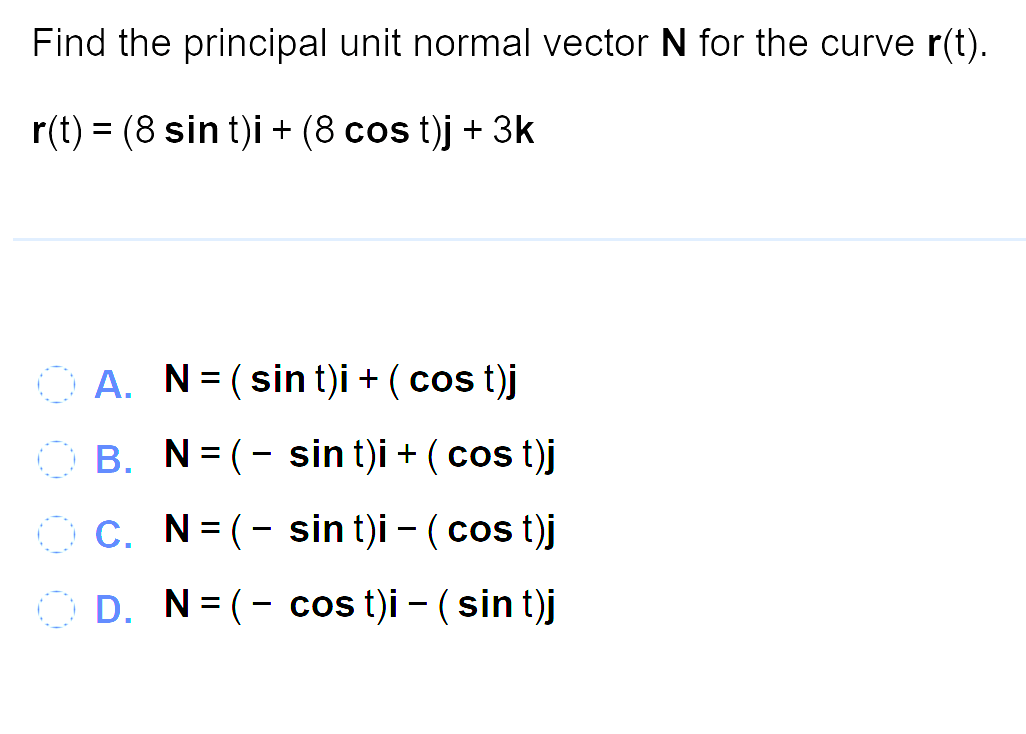Select the radio button for answer B

[56, 459]
